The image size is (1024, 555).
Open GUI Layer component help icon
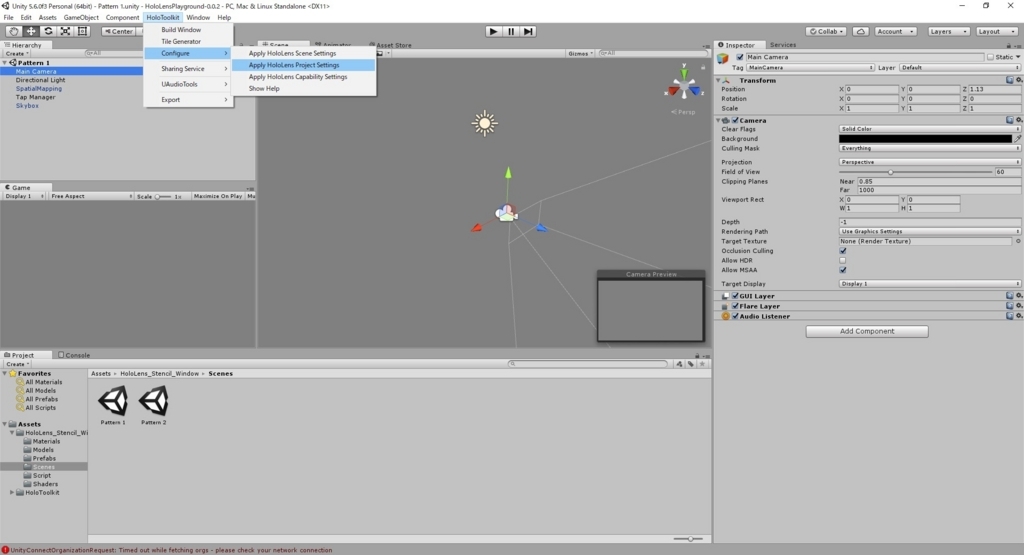pyautogui.click(x=1010, y=296)
